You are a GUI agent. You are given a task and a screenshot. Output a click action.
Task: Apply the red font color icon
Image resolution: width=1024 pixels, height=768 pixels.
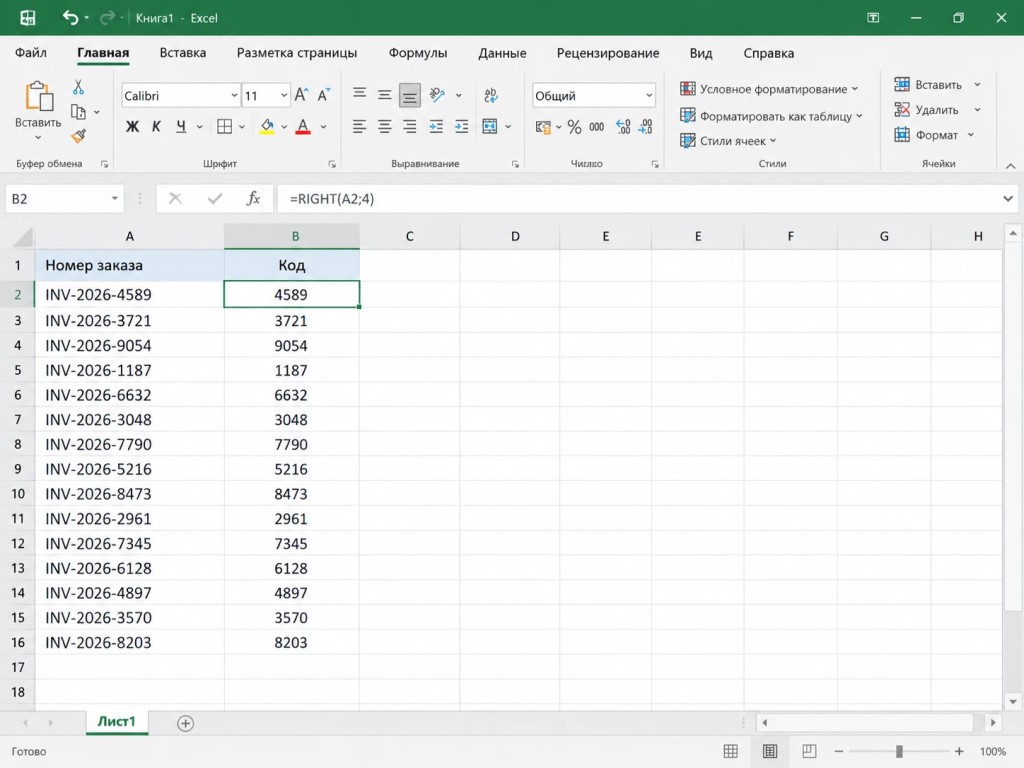[x=303, y=127]
